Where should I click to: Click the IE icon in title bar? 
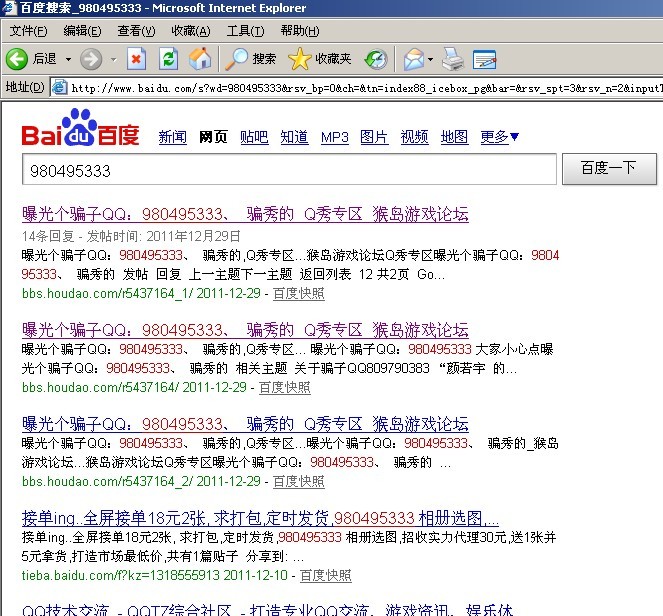click(x=9, y=8)
